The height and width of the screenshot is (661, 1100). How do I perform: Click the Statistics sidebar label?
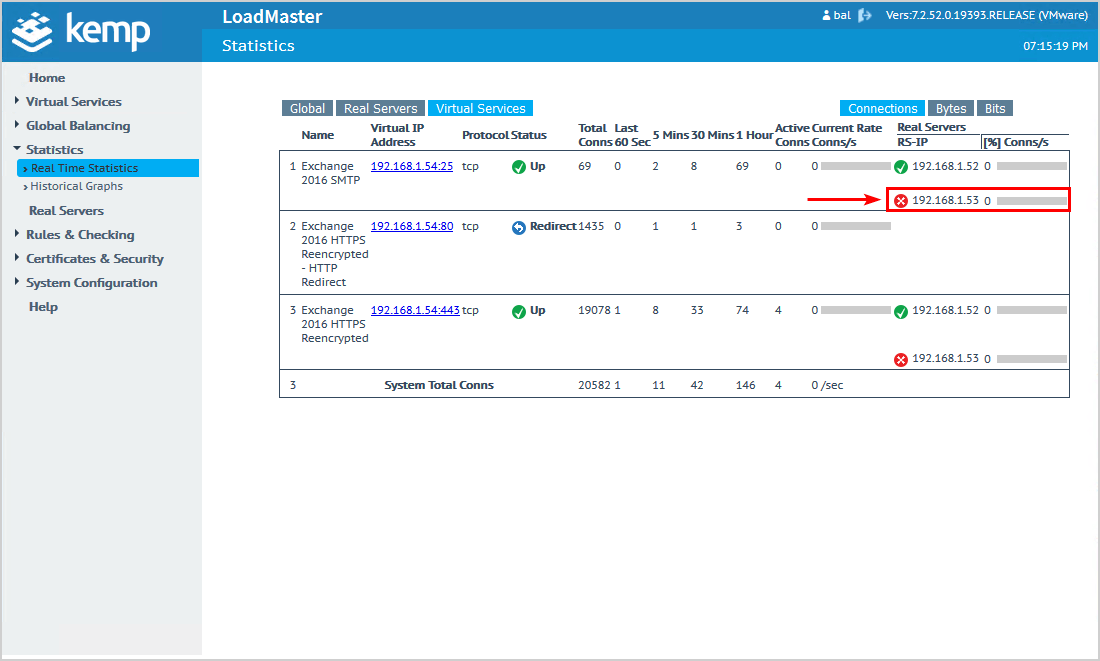(55, 149)
